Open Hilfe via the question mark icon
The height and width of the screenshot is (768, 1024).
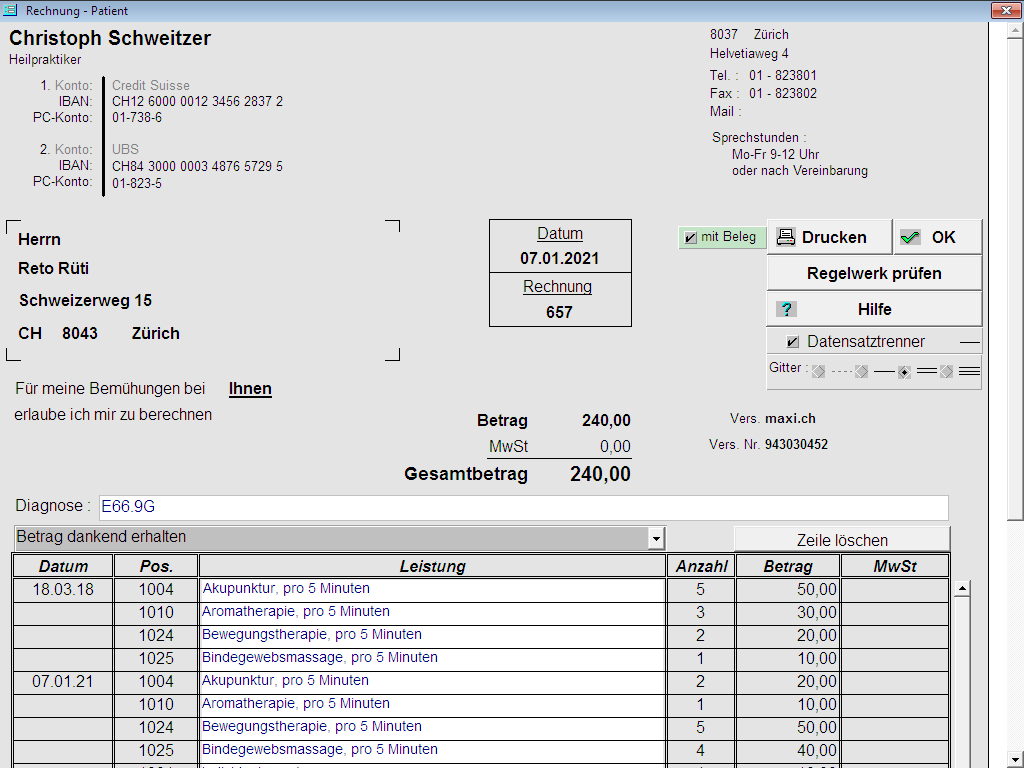coord(787,309)
